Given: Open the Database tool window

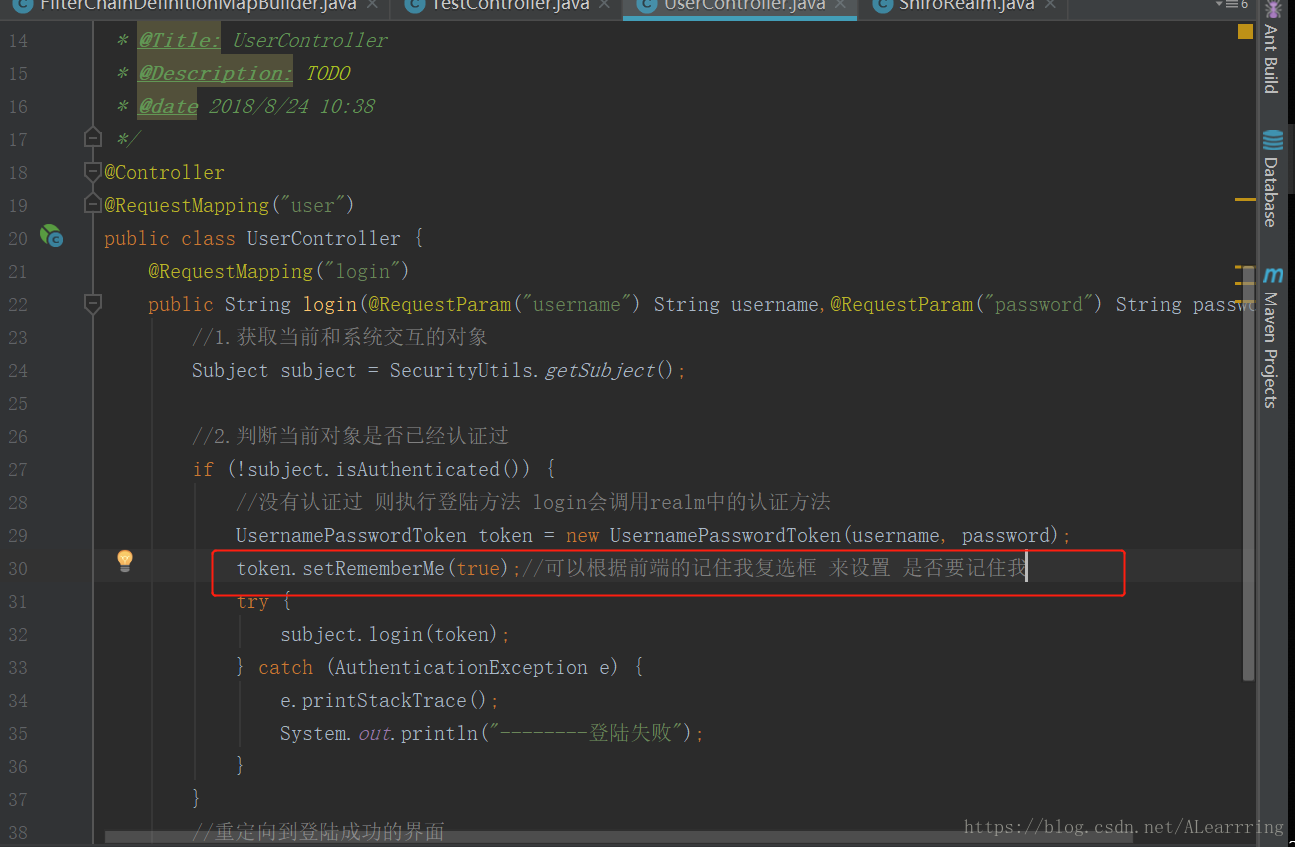Looking at the screenshot, I should pos(1272,179).
